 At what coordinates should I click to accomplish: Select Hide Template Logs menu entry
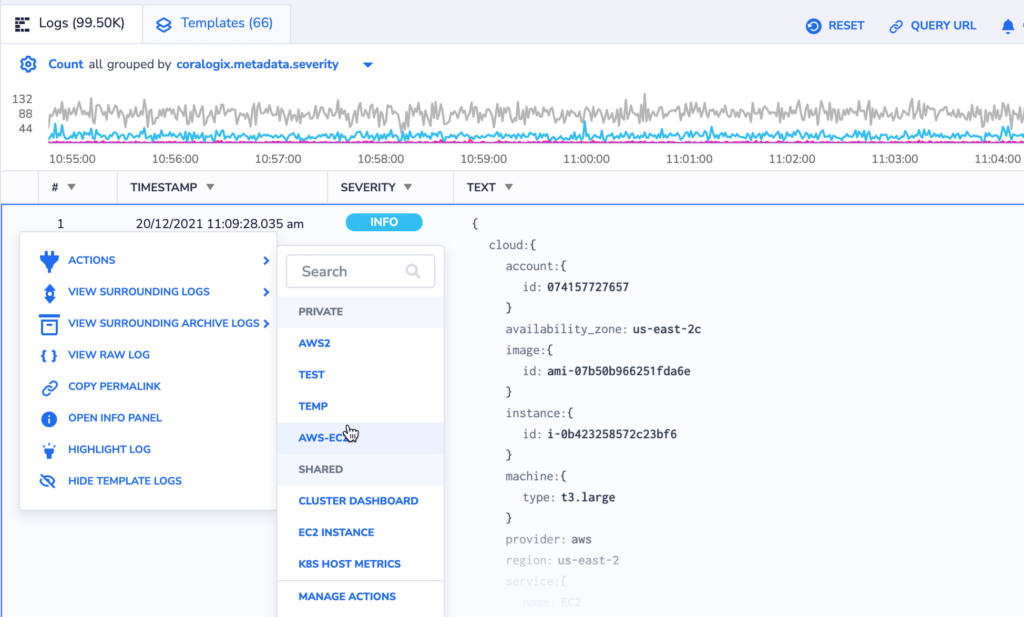pyautogui.click(x=125, y=481)
